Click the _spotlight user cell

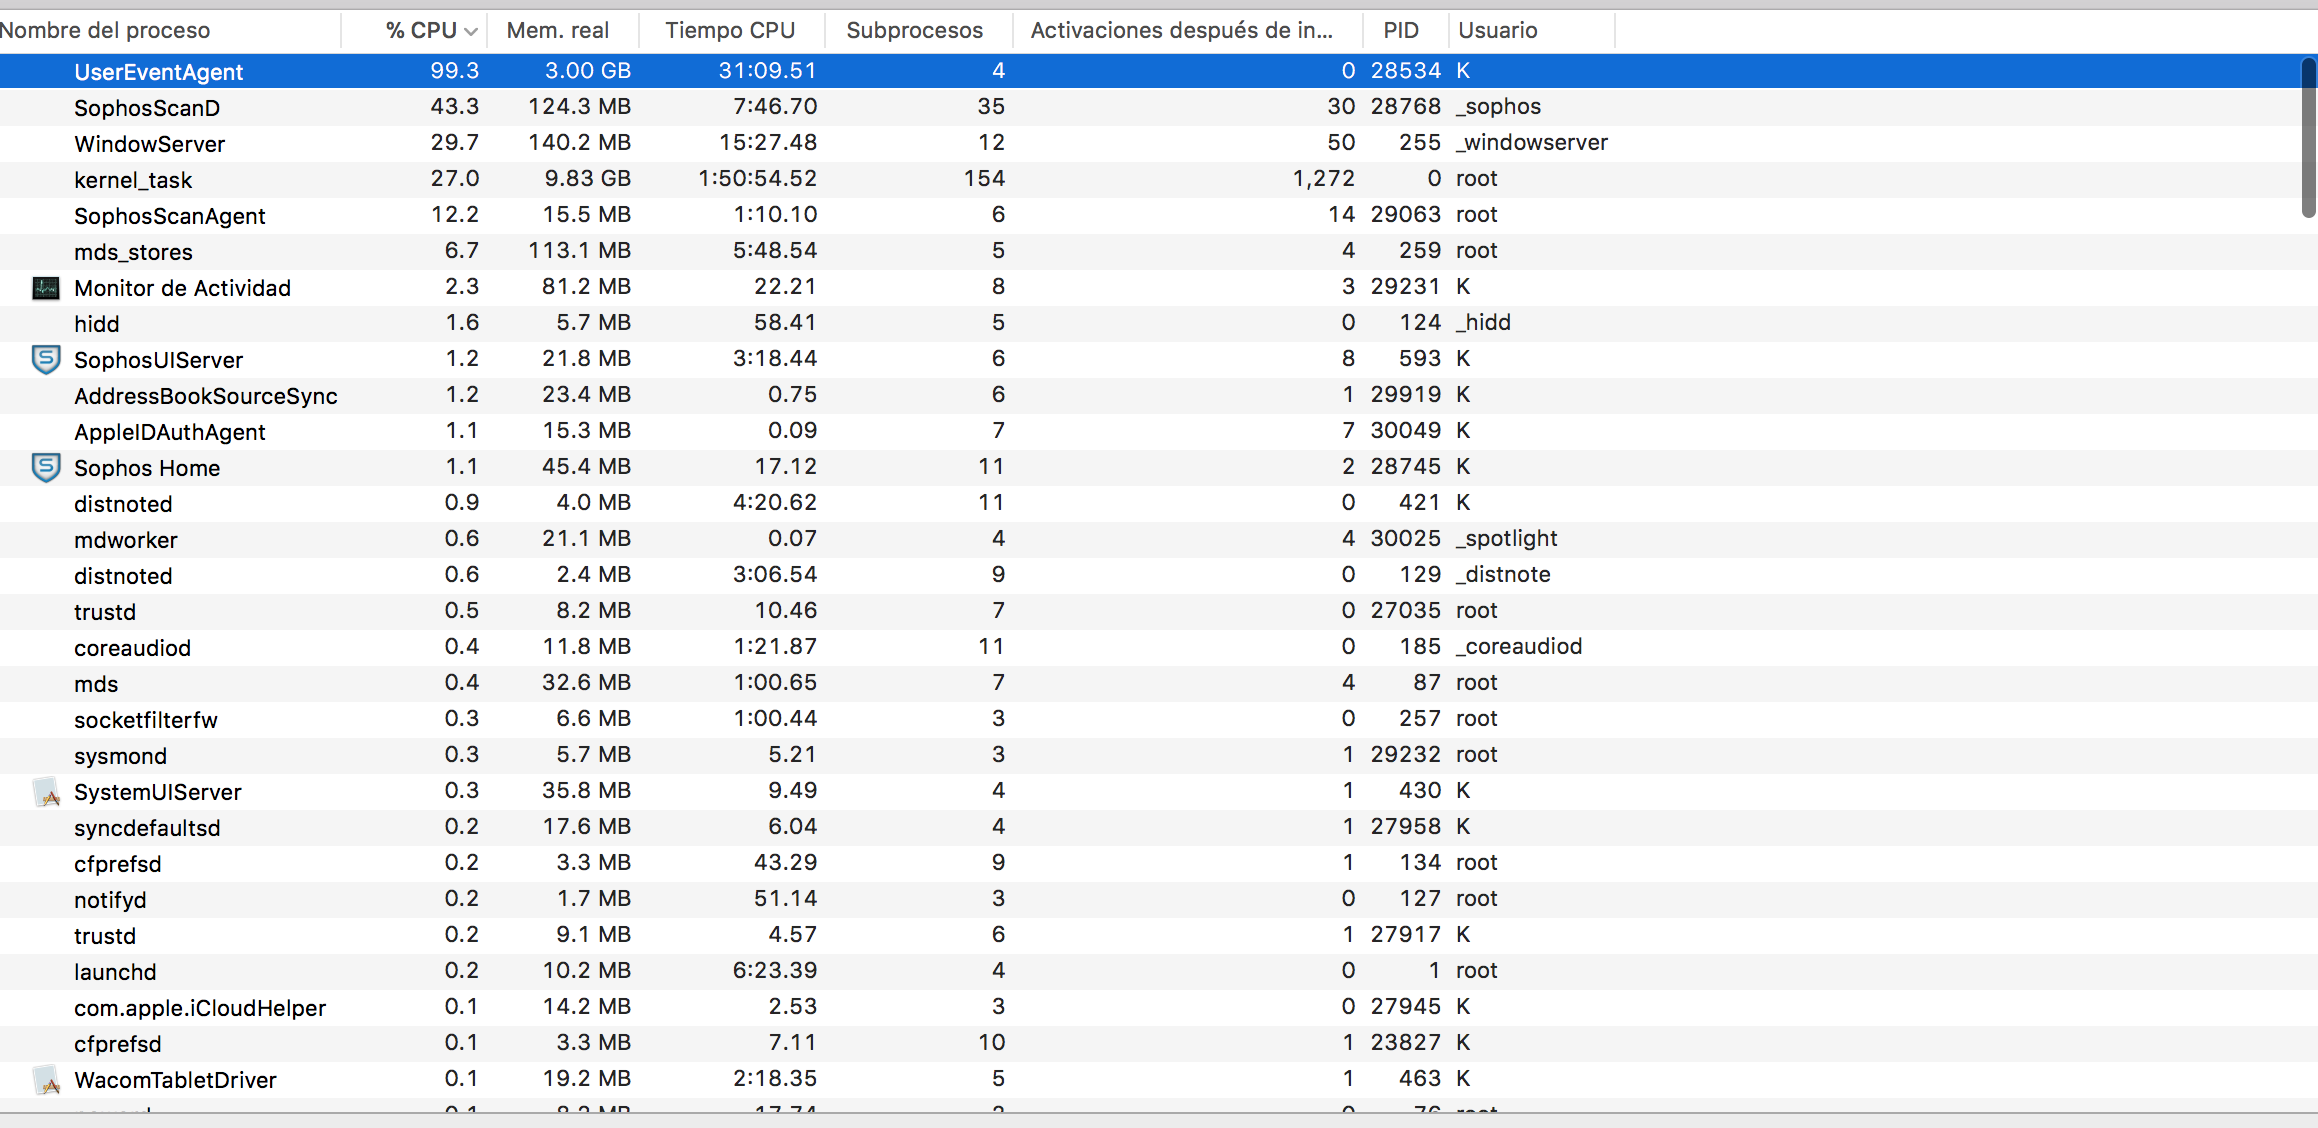click(x=1507, y=538)
